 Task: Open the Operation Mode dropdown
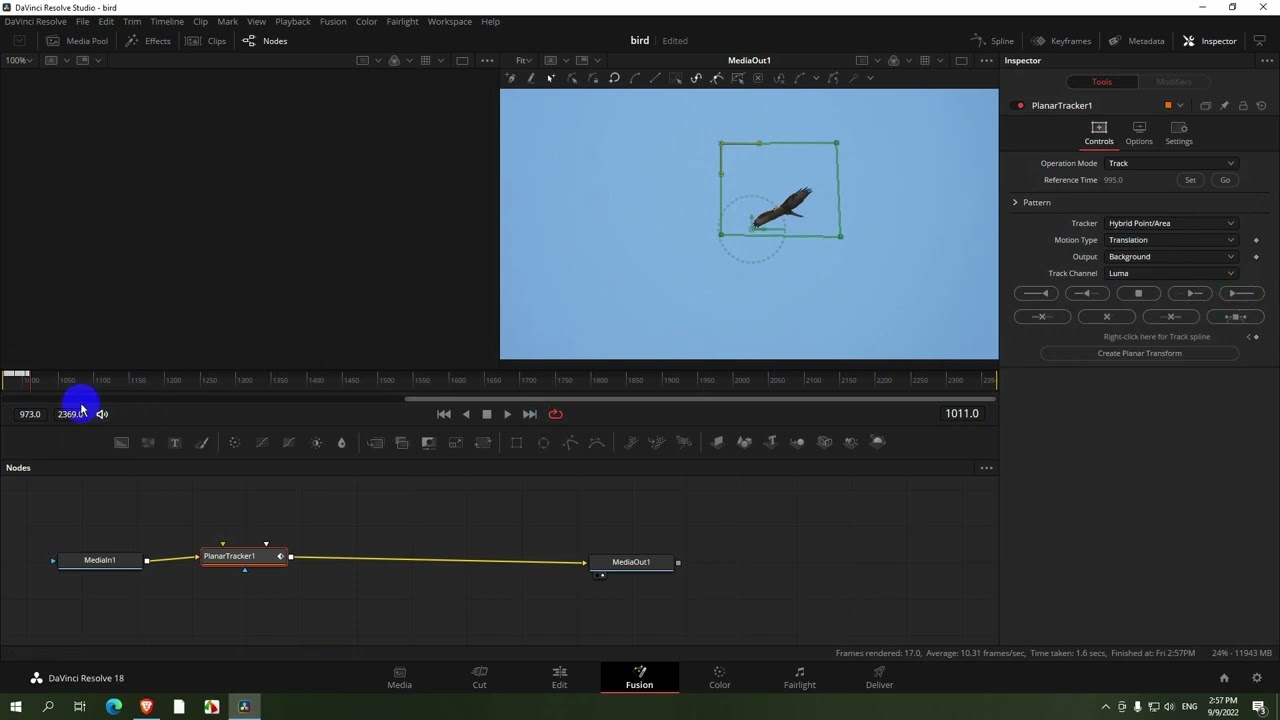coord(1170,163)
